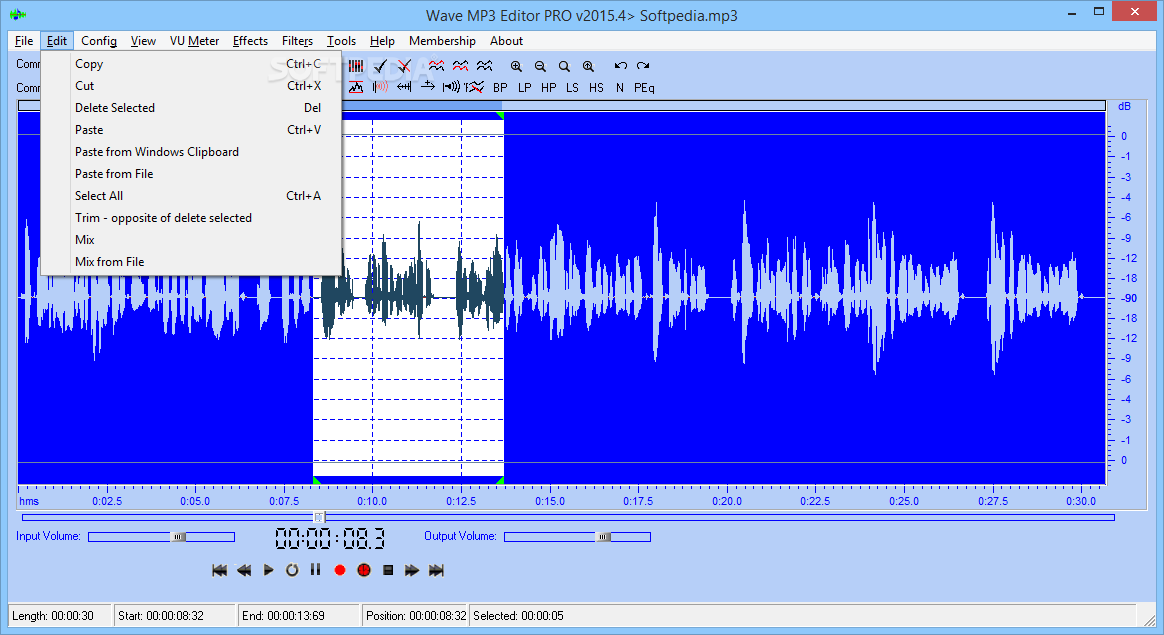This screenshot has width=1164, height=635.
Task: Select Trim - opposite of delete selected
Action: (192, 218)
